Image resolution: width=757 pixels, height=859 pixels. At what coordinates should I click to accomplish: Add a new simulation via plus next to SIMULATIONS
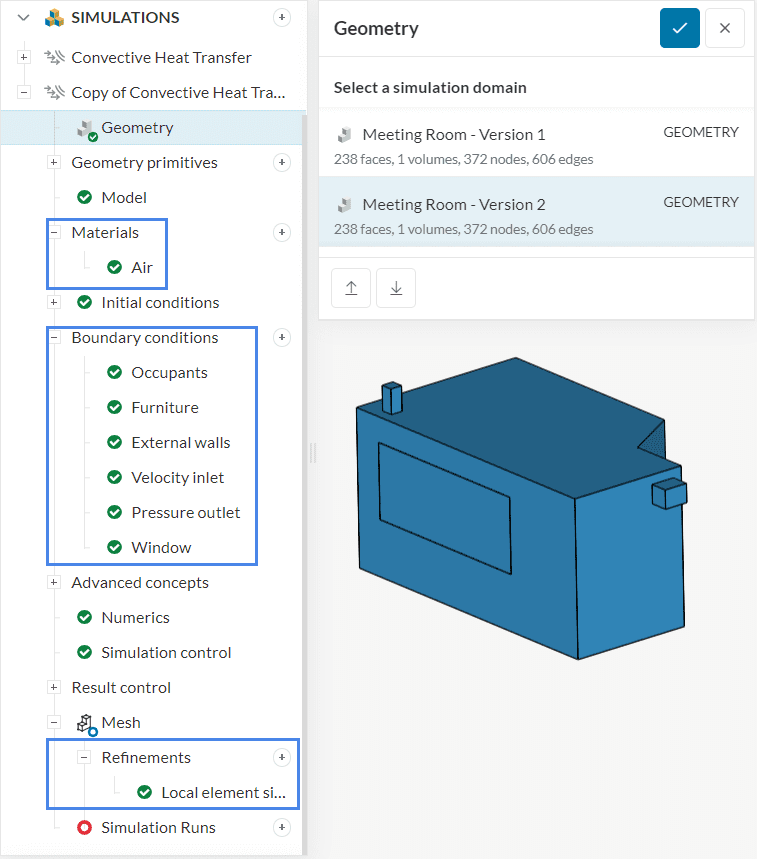tap(282, 17)
